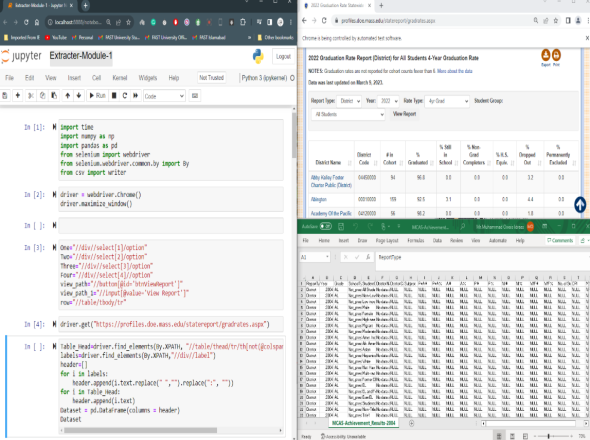Insert cell below with plus icon
590x440 pixels.
(17, 96)
